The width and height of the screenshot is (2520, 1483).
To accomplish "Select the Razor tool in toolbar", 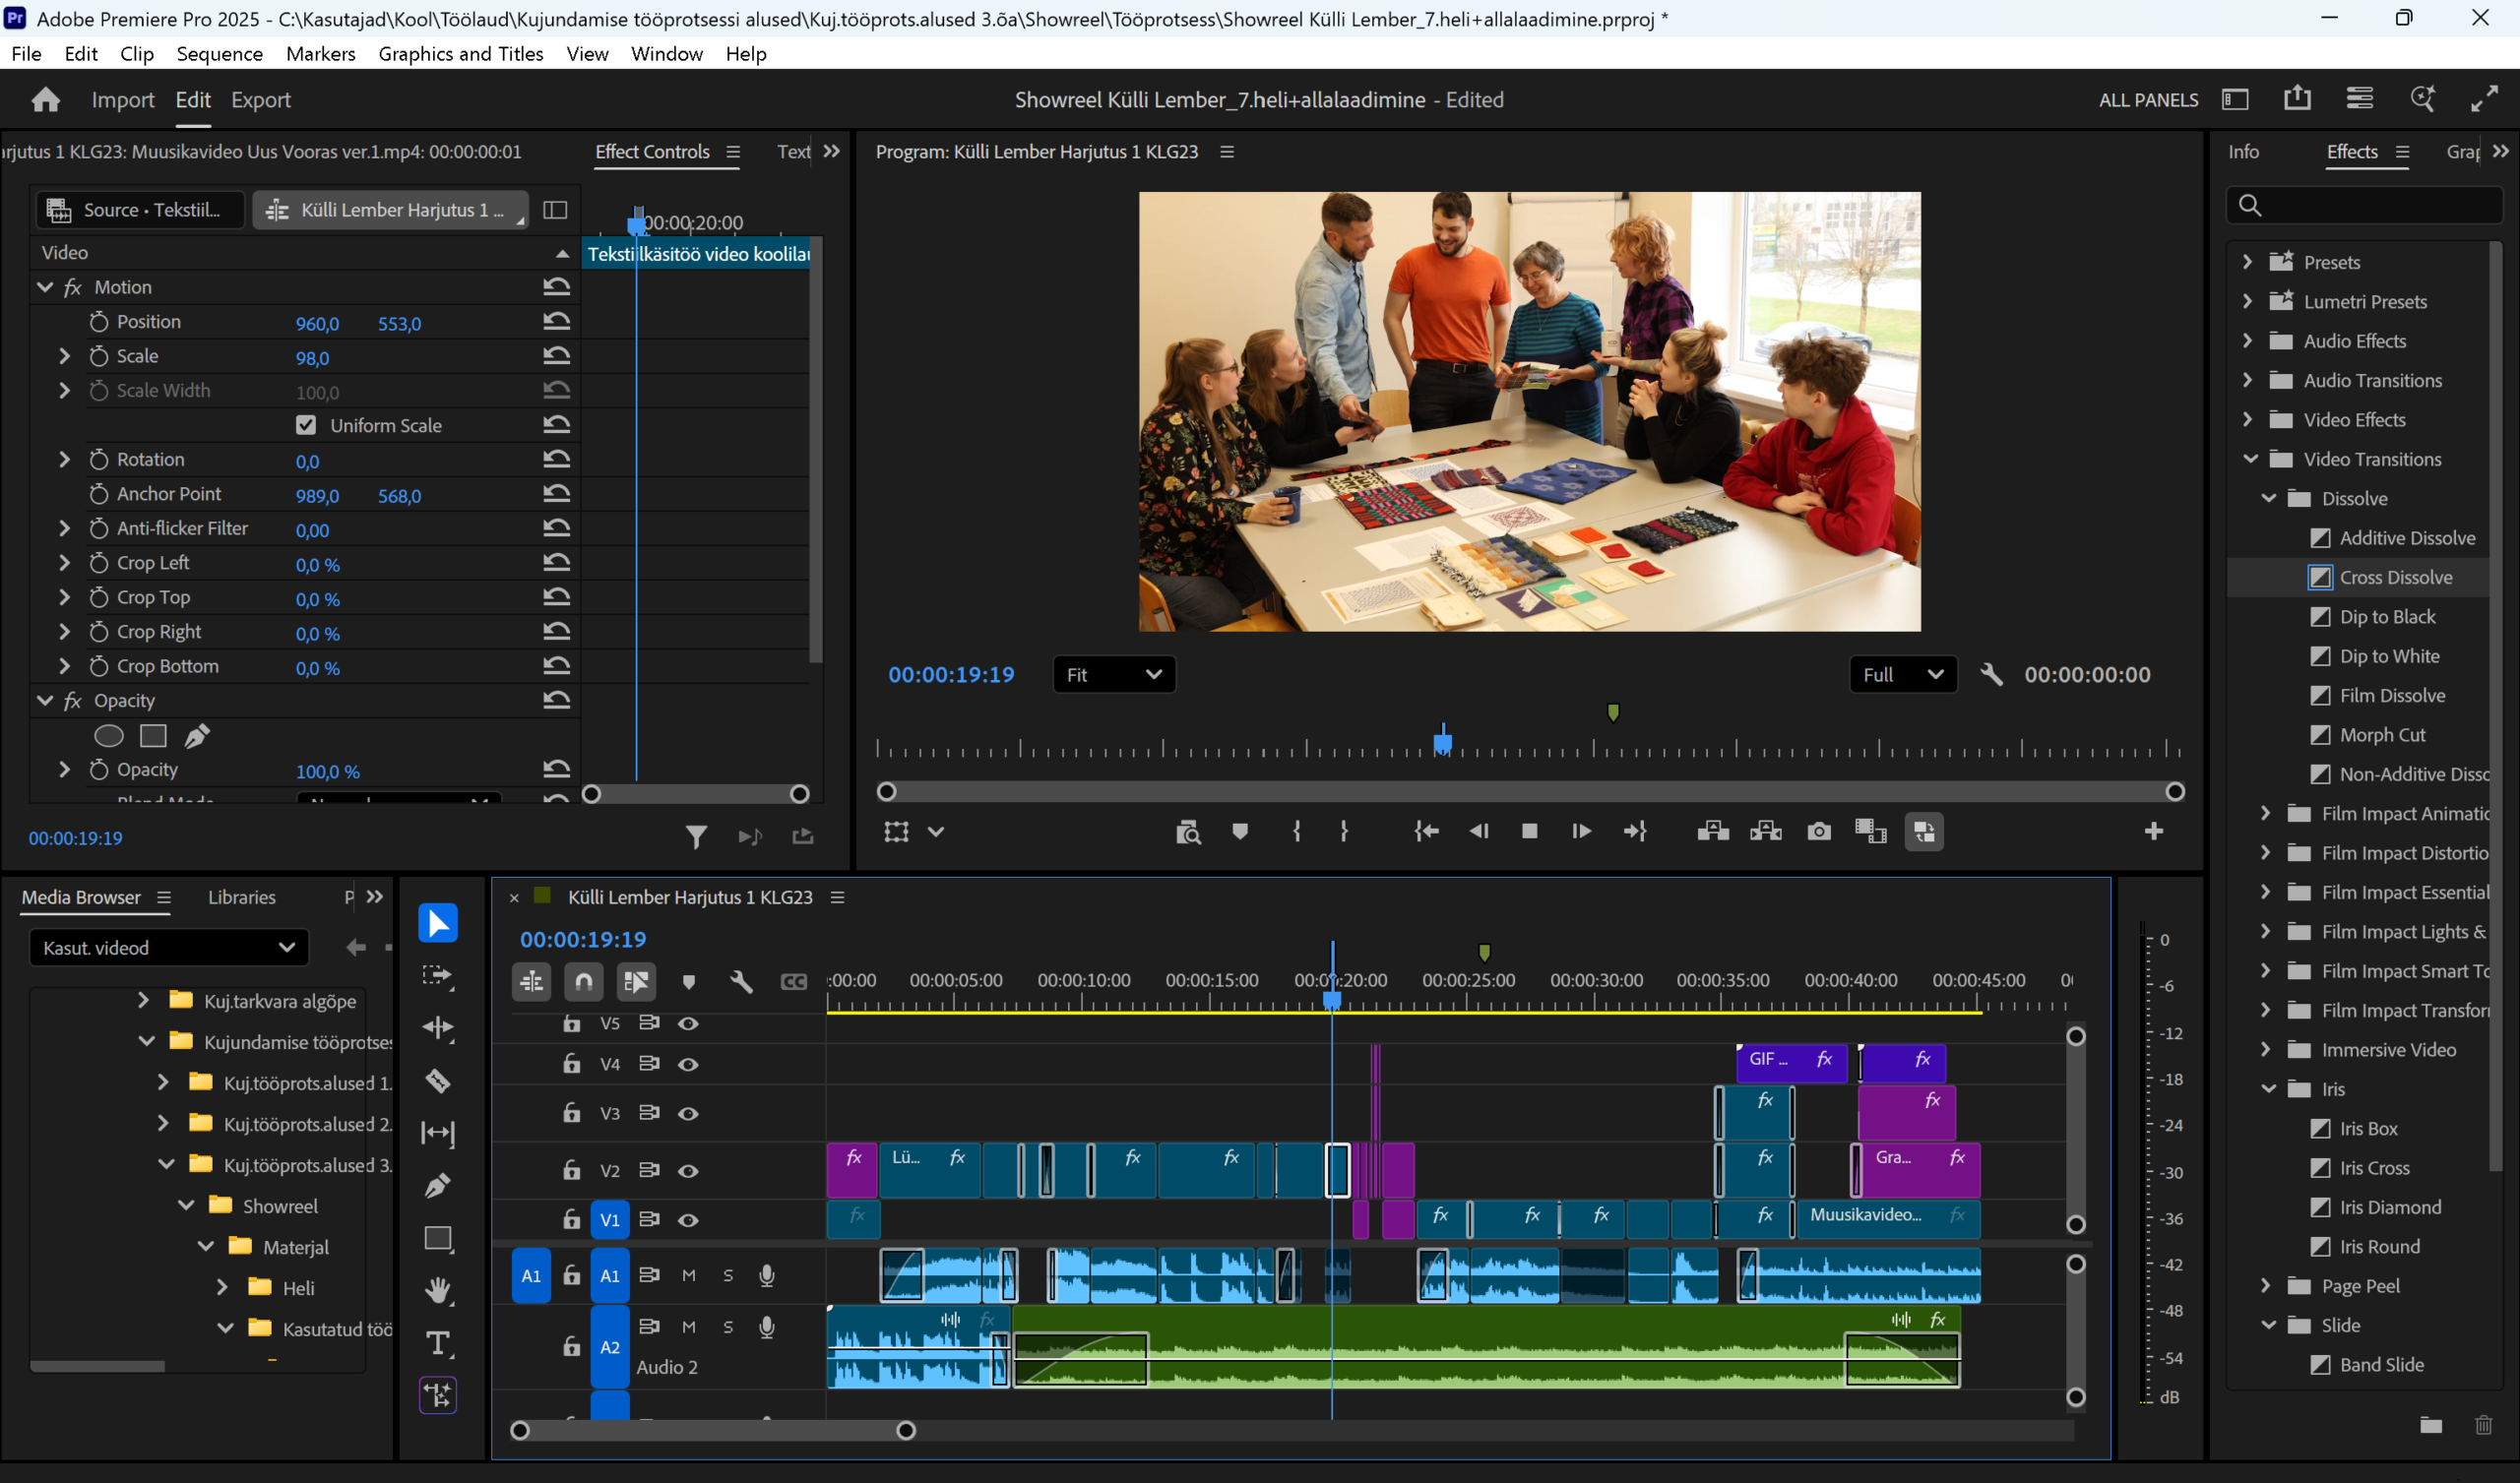I will [x=437, y=1081].
